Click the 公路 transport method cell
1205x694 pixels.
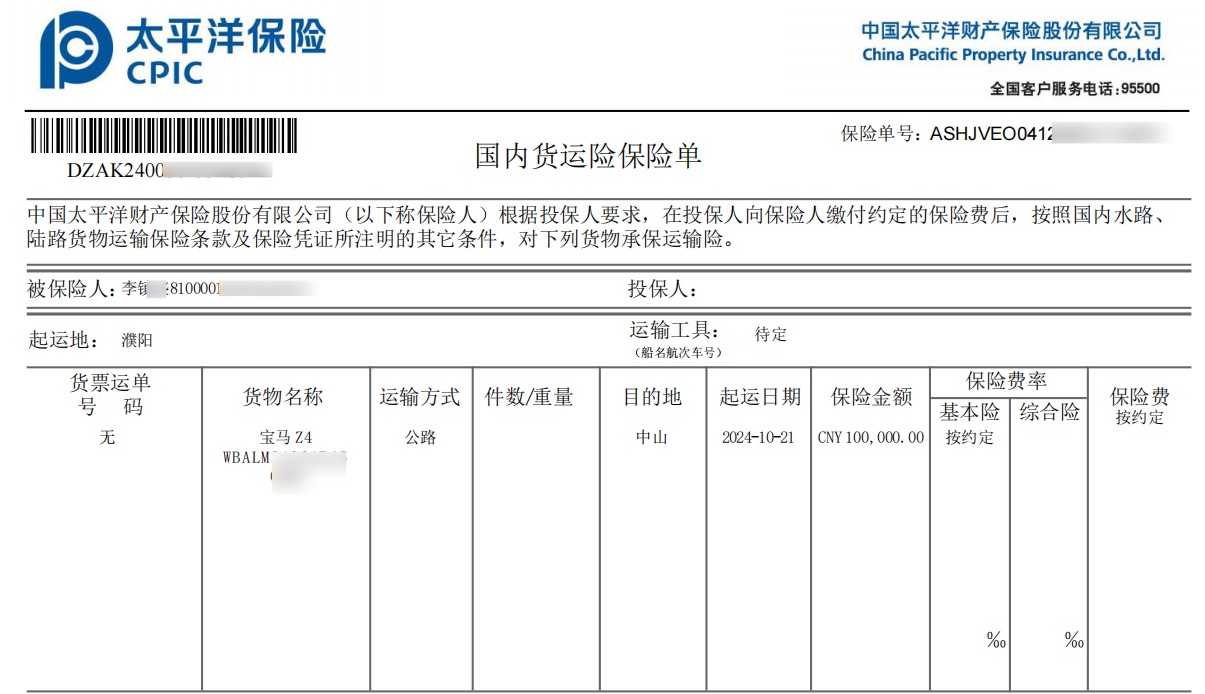(418, 437)
